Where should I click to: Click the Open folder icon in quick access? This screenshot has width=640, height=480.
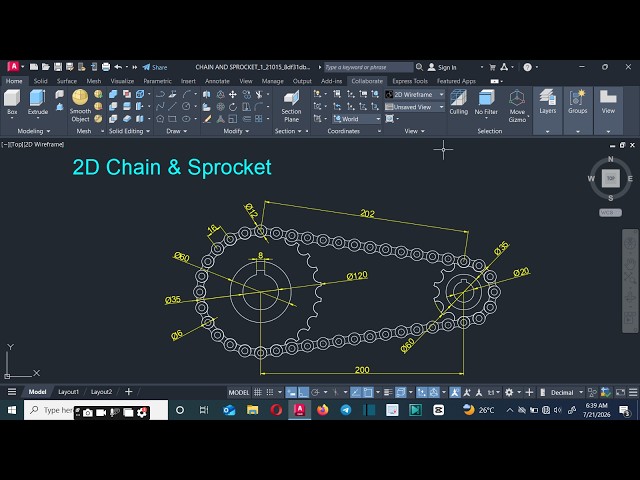click(46, 67)
